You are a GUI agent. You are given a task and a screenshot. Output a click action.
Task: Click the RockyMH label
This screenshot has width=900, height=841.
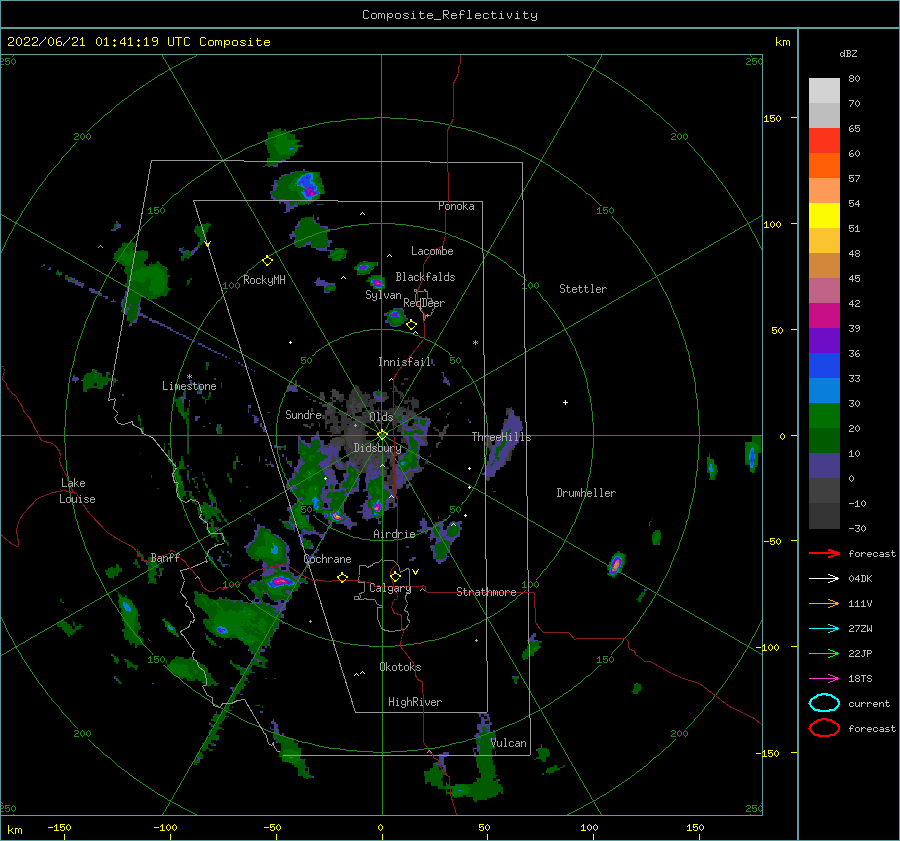264,280
